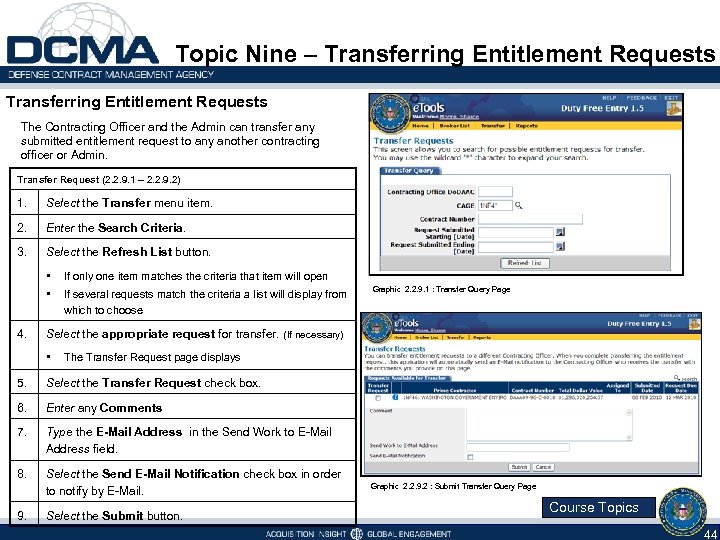720x540 pixels.
Task: Open Reports menu in Submit Transfer page
Action: click(482, 338)
